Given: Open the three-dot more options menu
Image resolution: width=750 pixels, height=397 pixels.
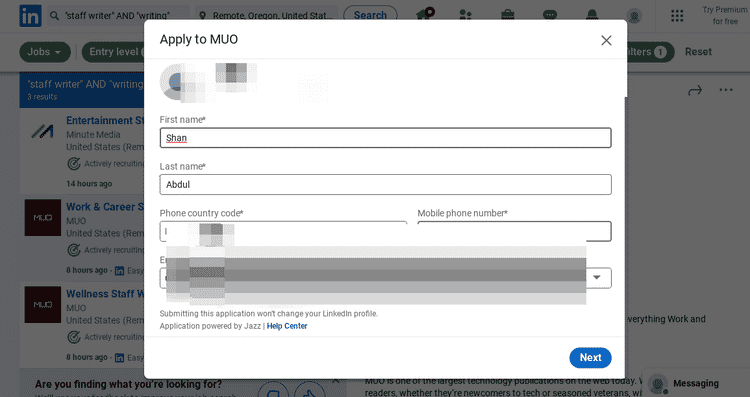Looking at the screenshot, I should coord(726,90).
